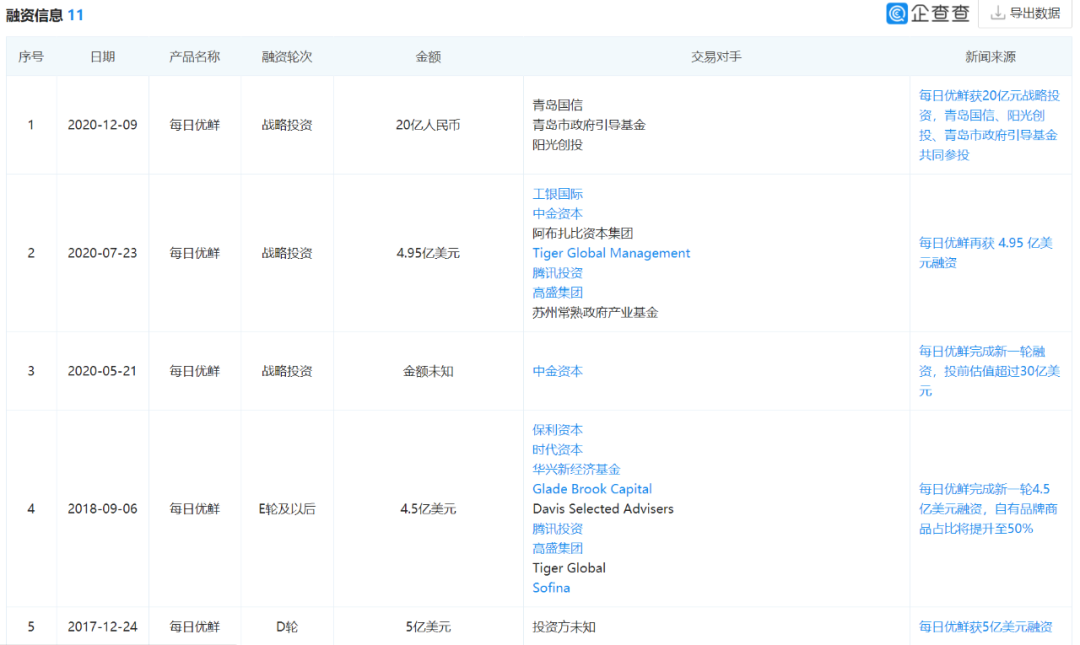Open 中金资本 link in the 2020-05-21 row
Image resolution: width=1080 pixels, height=645 pixels.
coord(557,371)
